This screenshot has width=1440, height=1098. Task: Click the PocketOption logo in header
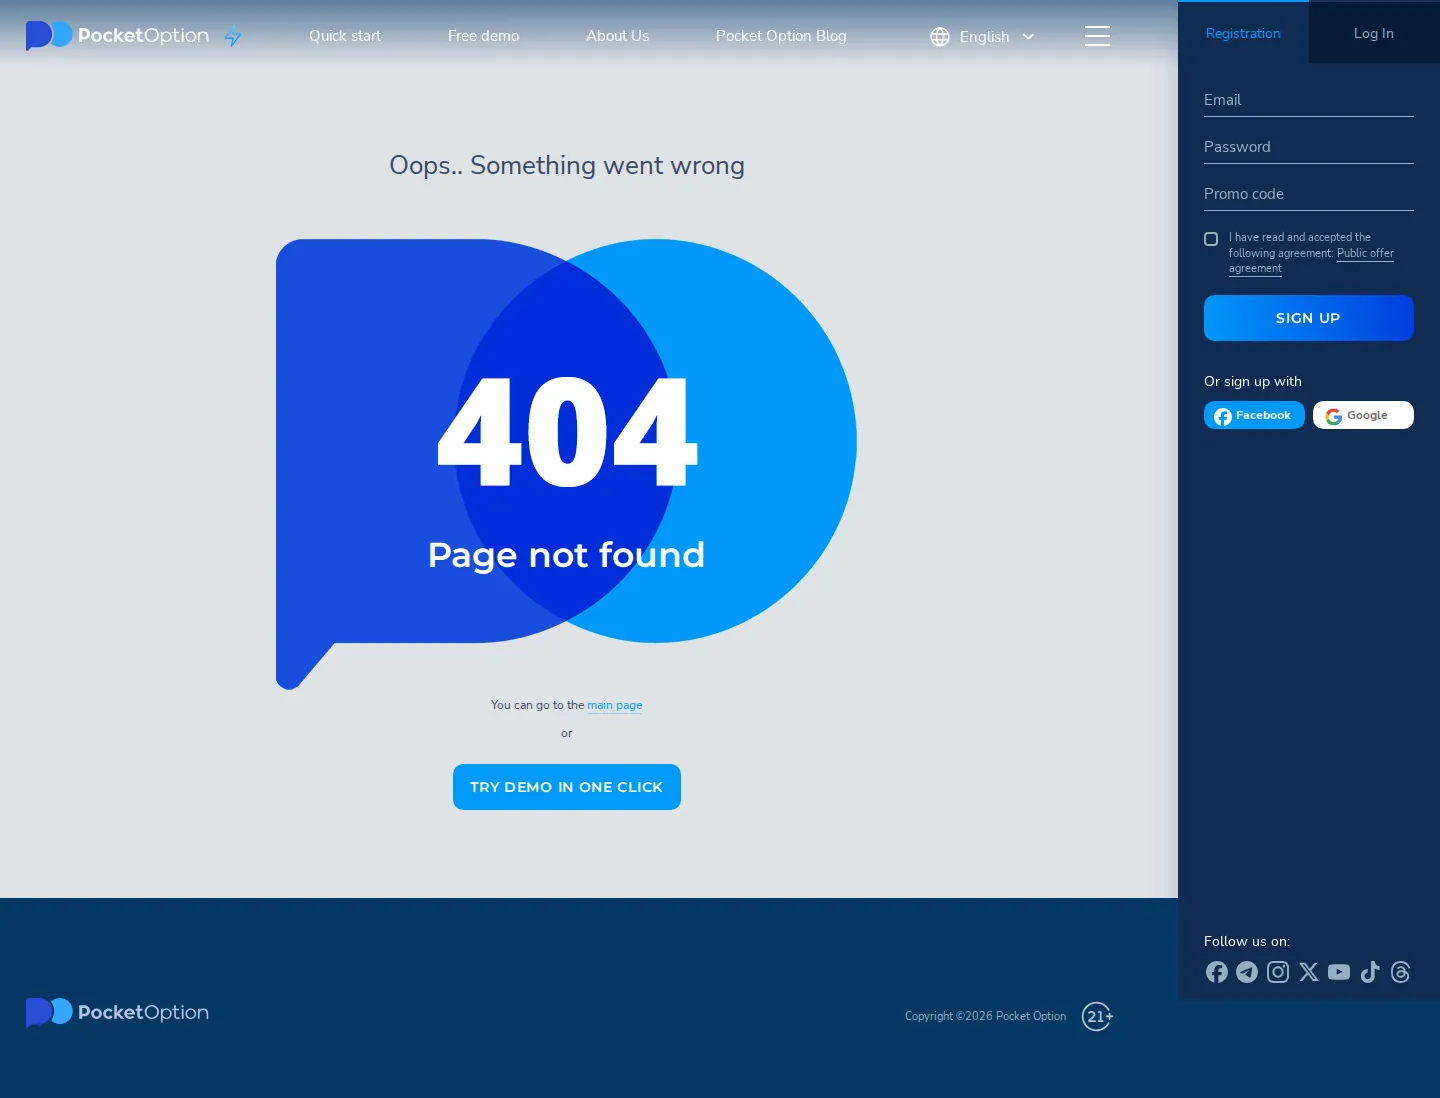[117, 35]
